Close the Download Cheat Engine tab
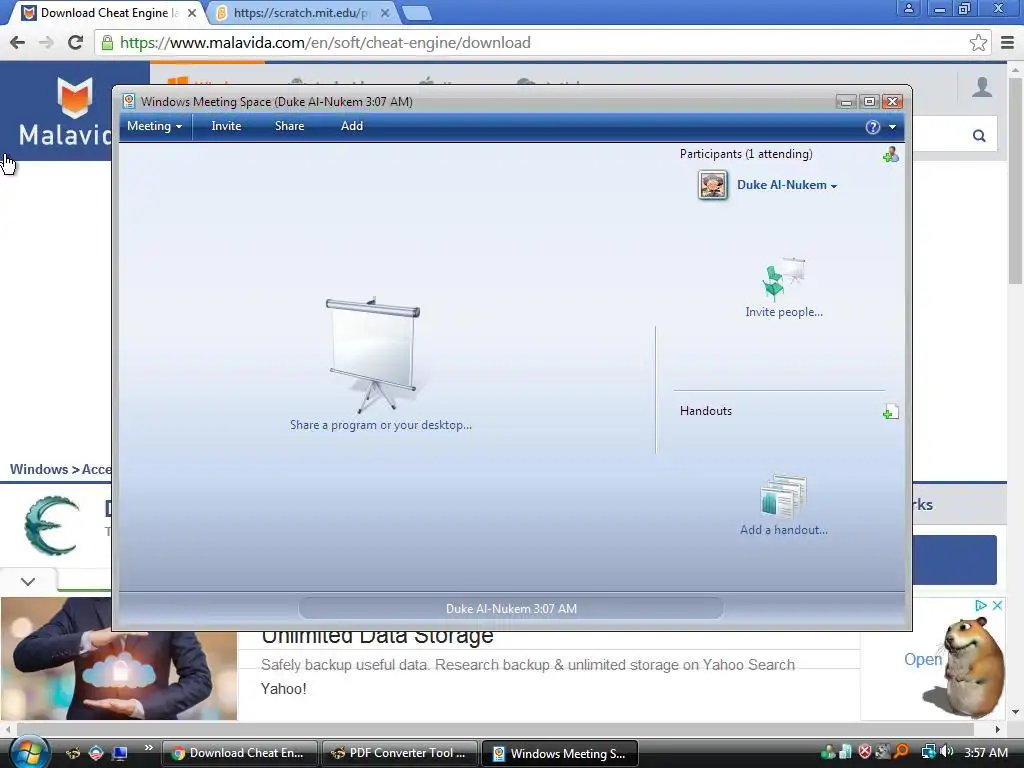 click(192, 12)
